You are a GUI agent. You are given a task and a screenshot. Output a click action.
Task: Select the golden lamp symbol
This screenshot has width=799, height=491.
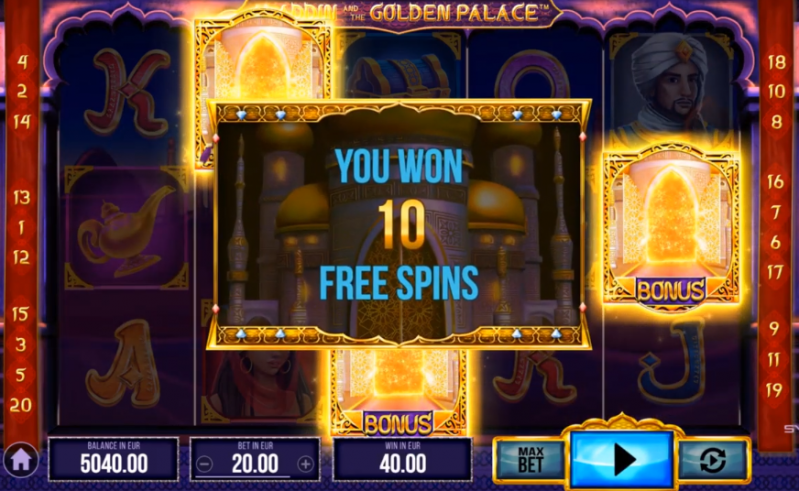tap(125, 230)
